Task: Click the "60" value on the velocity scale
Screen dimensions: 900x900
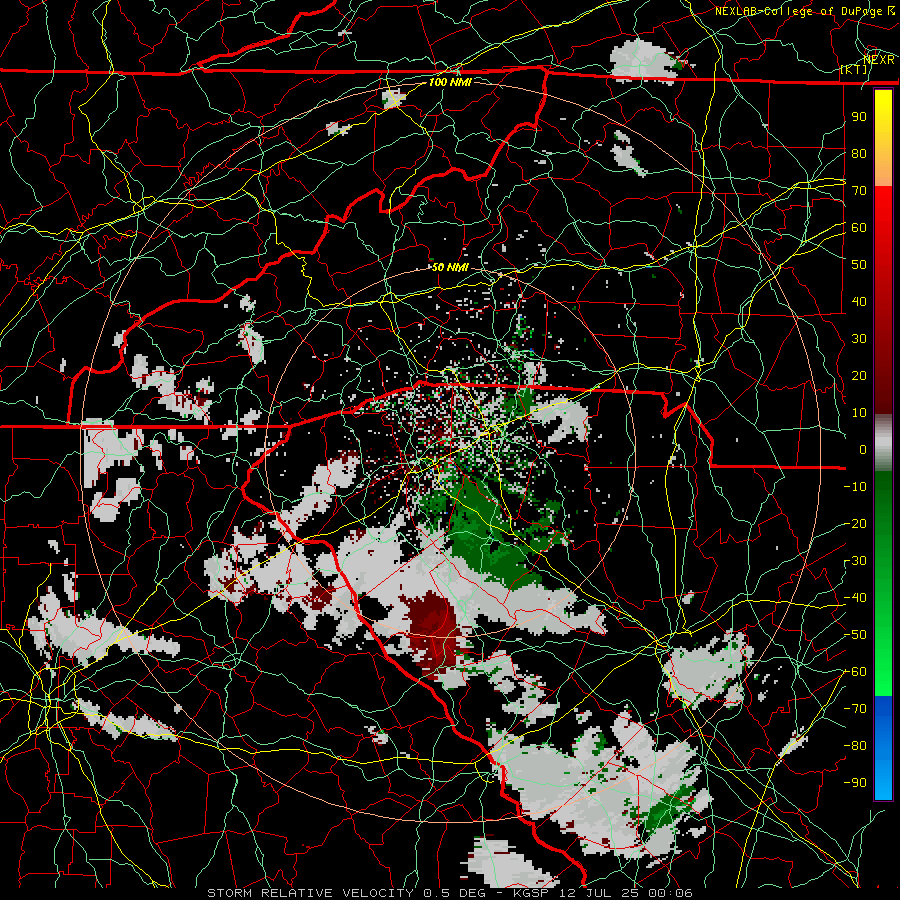Action: (x=859, y=227)
